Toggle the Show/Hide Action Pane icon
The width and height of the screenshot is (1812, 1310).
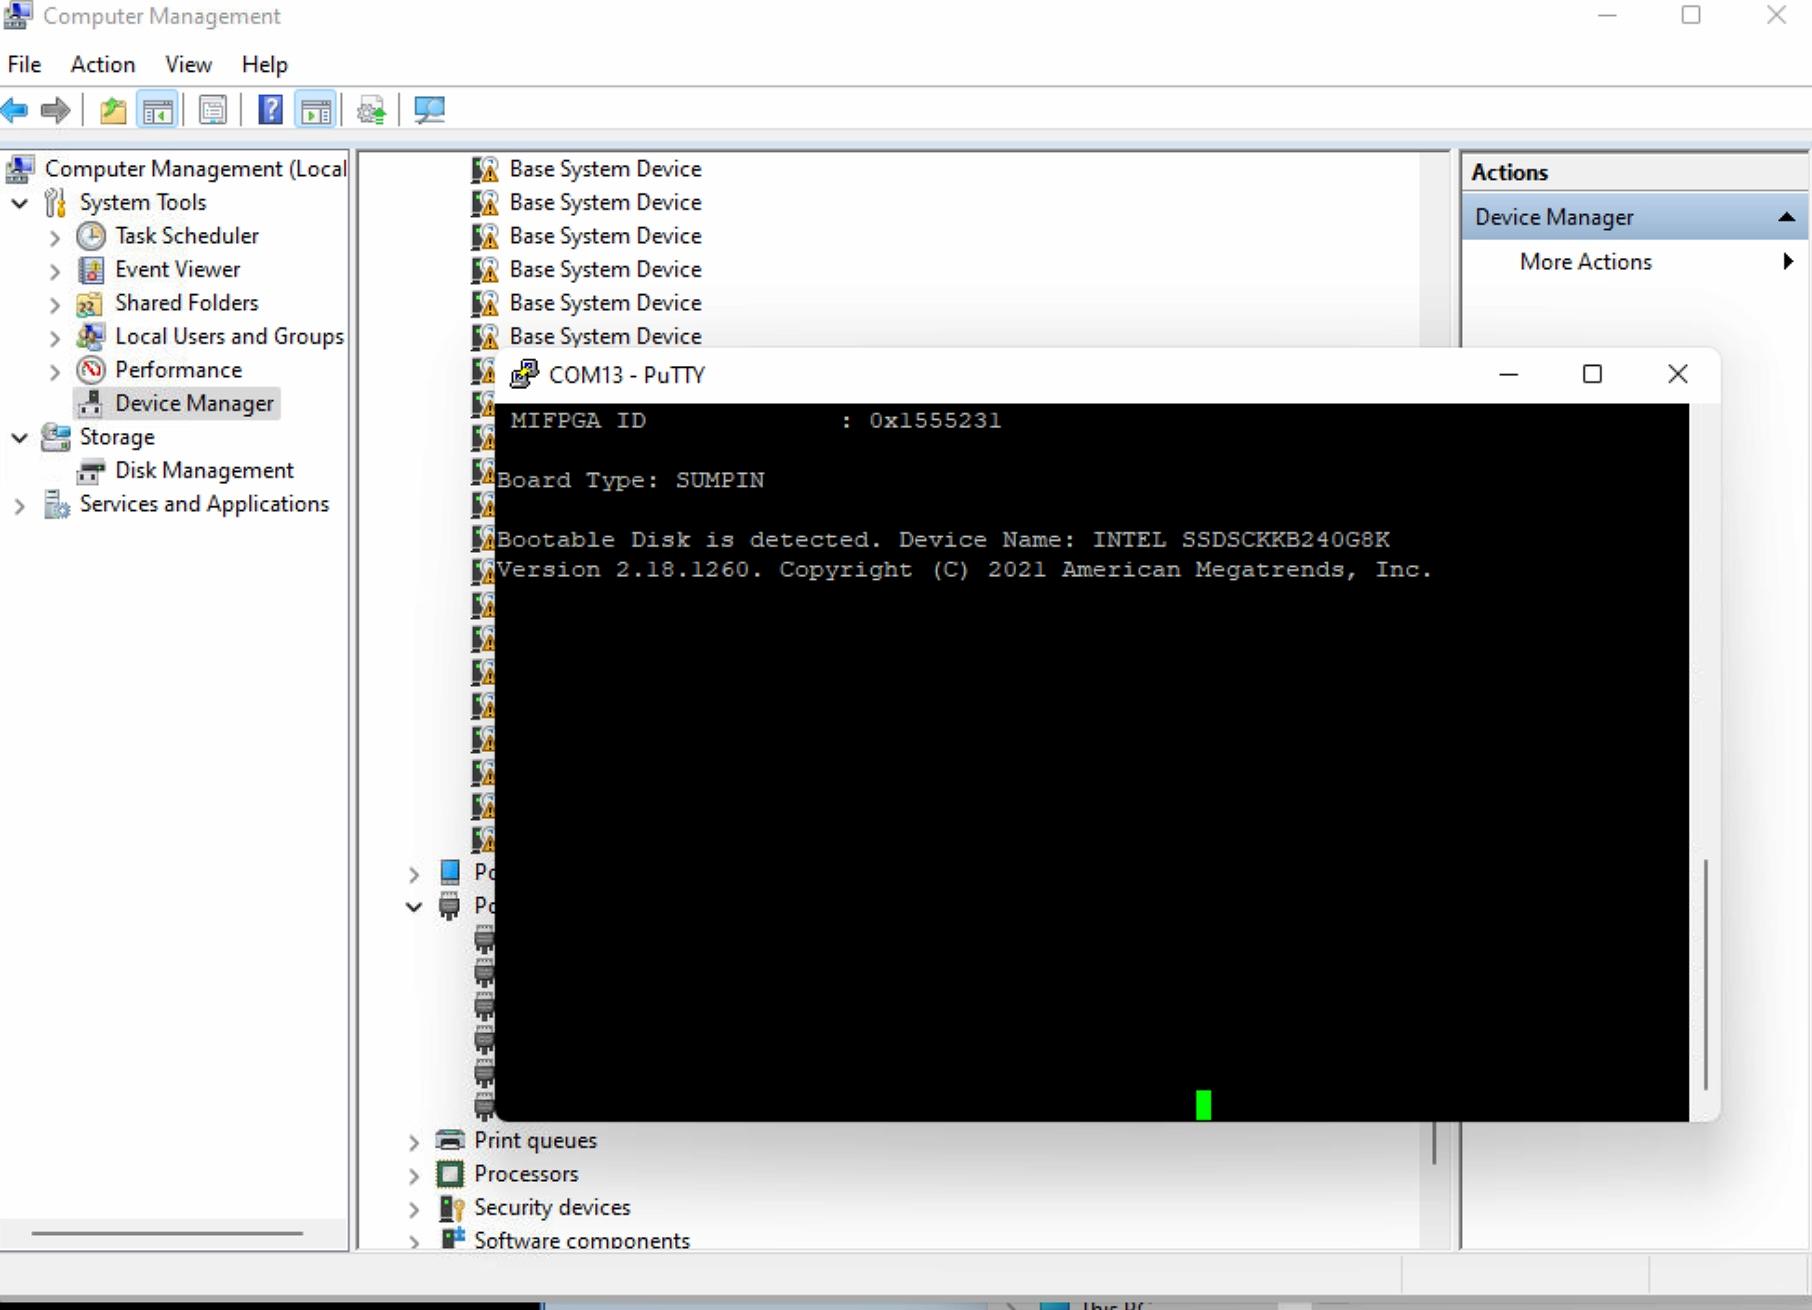click(316, 110)
